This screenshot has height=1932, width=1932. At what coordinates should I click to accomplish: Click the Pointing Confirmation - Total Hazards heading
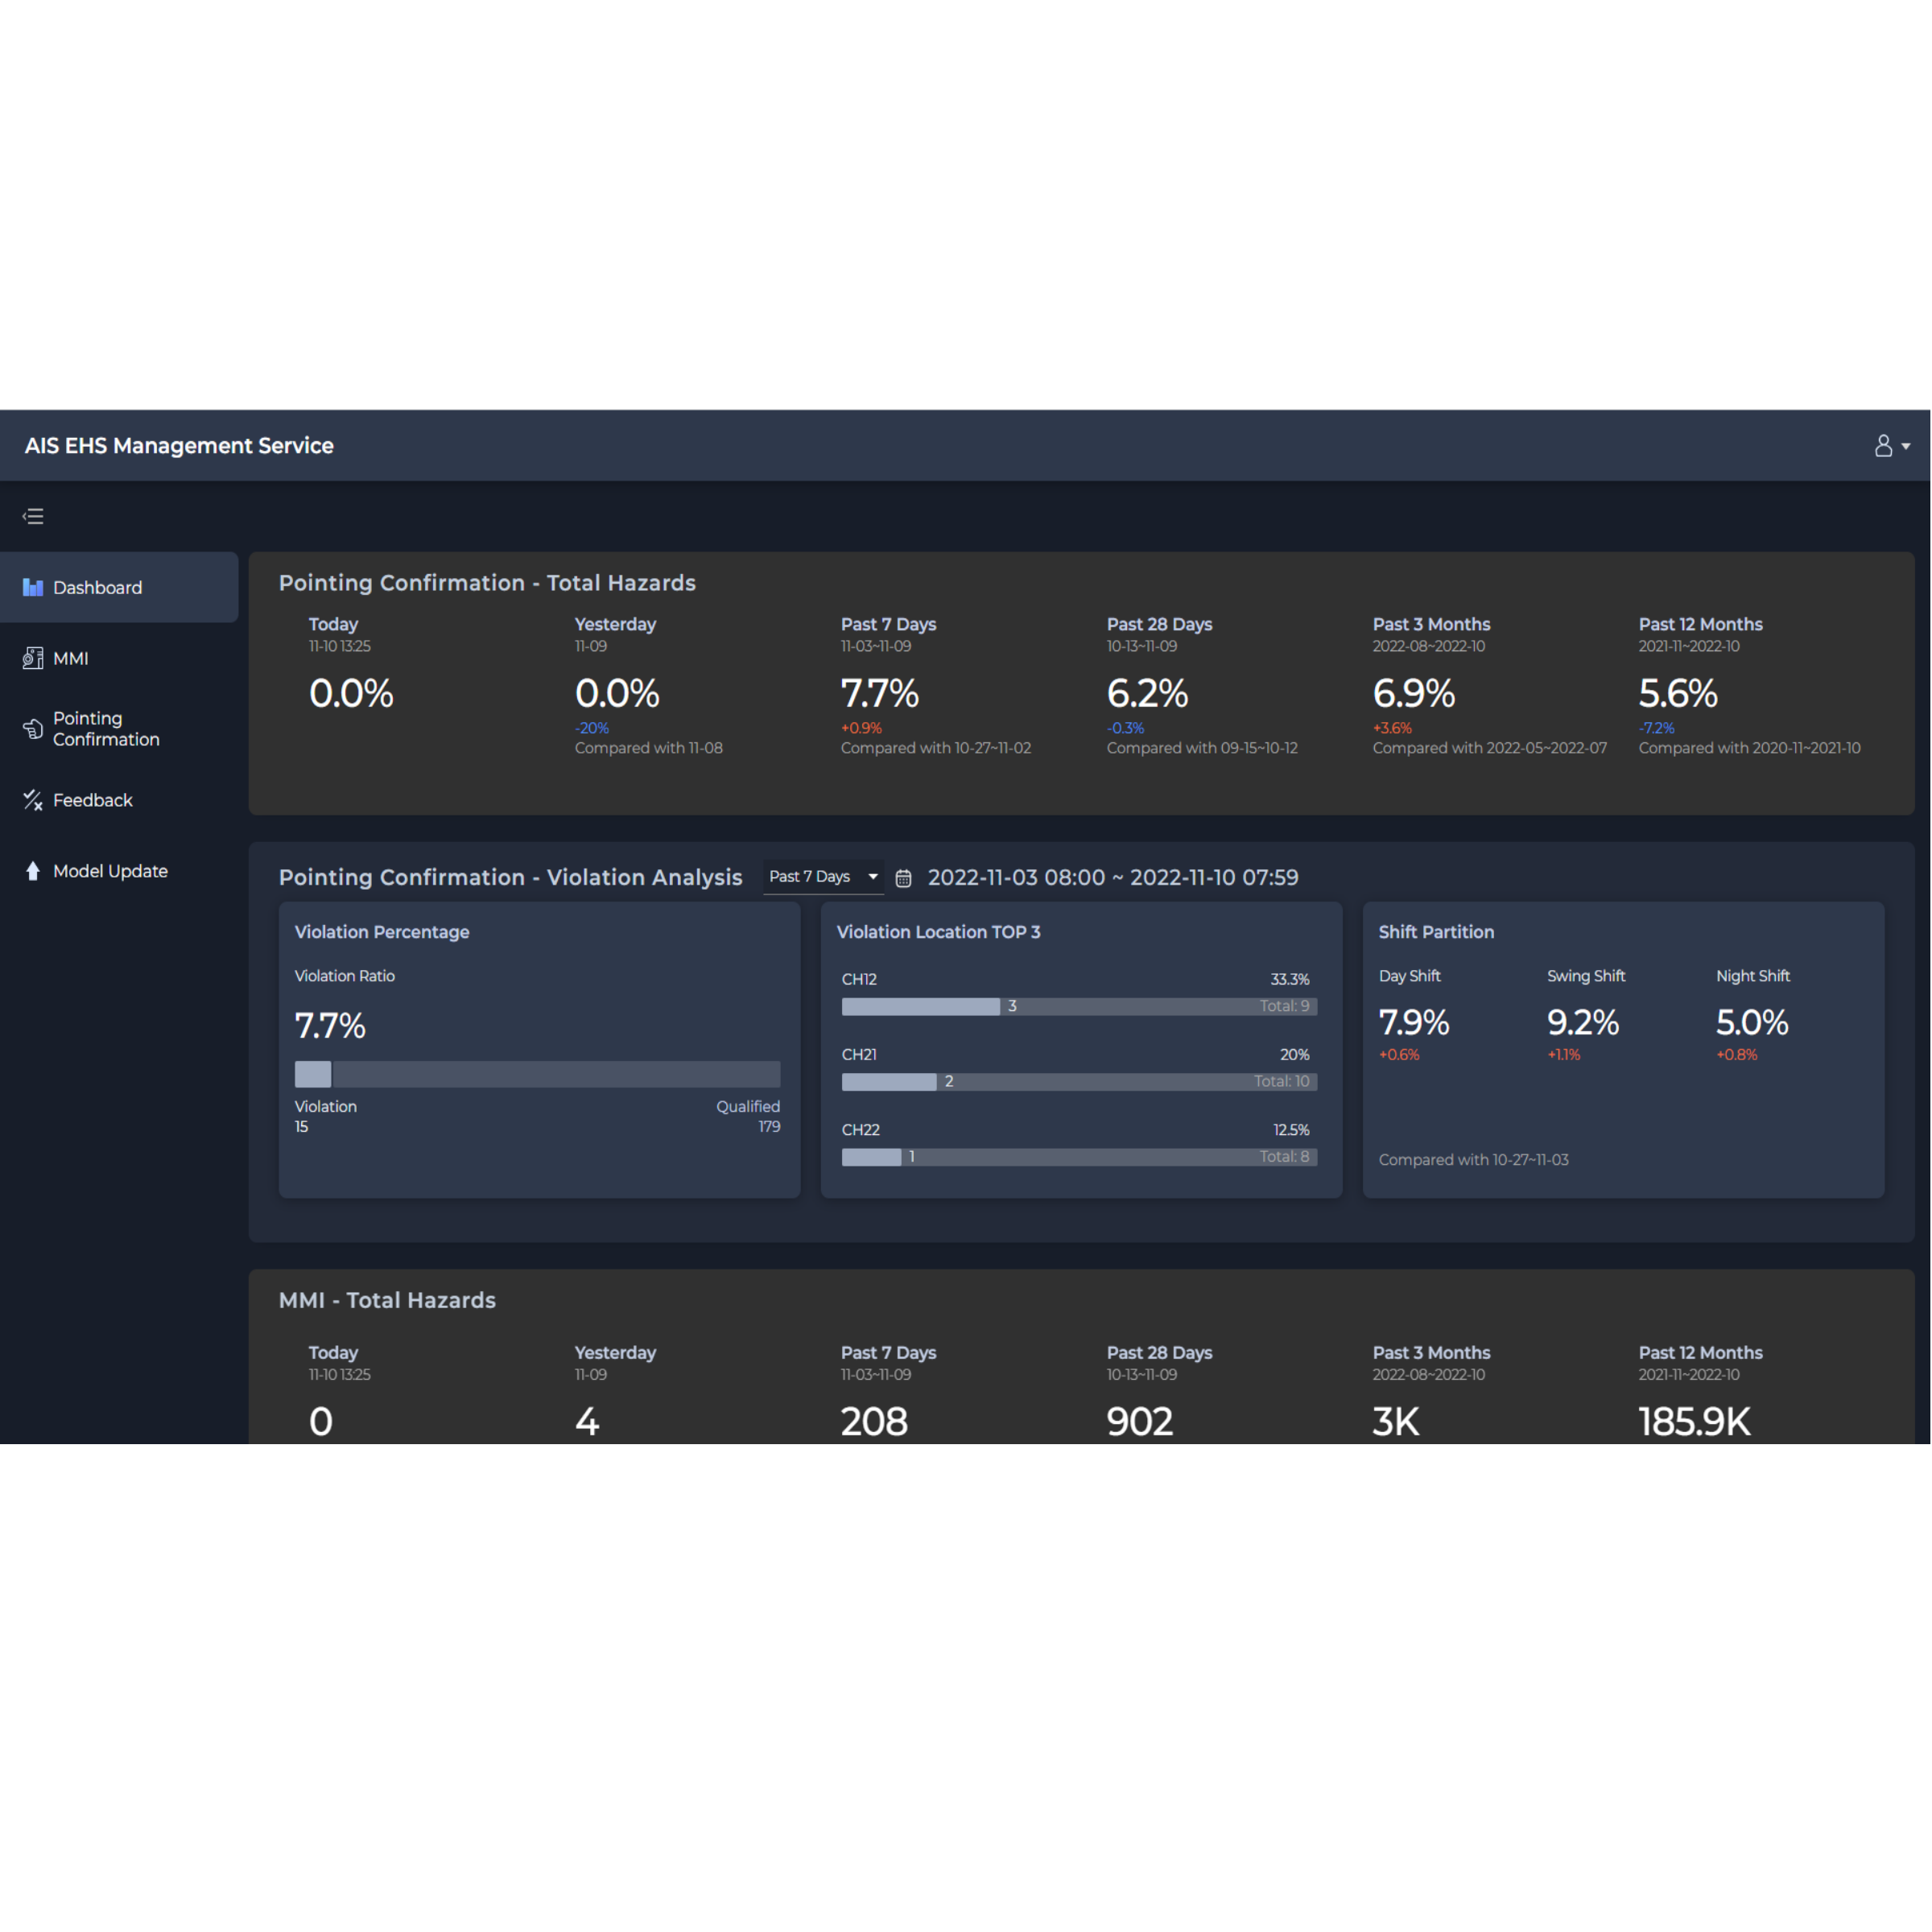487,583
